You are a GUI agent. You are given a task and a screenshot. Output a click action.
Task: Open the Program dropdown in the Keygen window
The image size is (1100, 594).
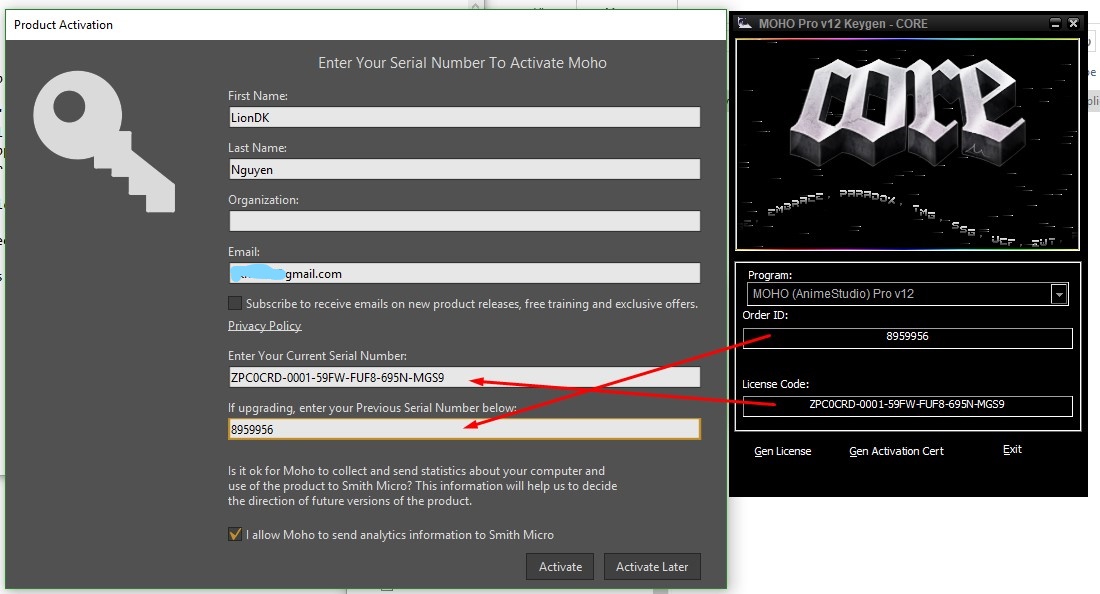[x=1059, y=294]
